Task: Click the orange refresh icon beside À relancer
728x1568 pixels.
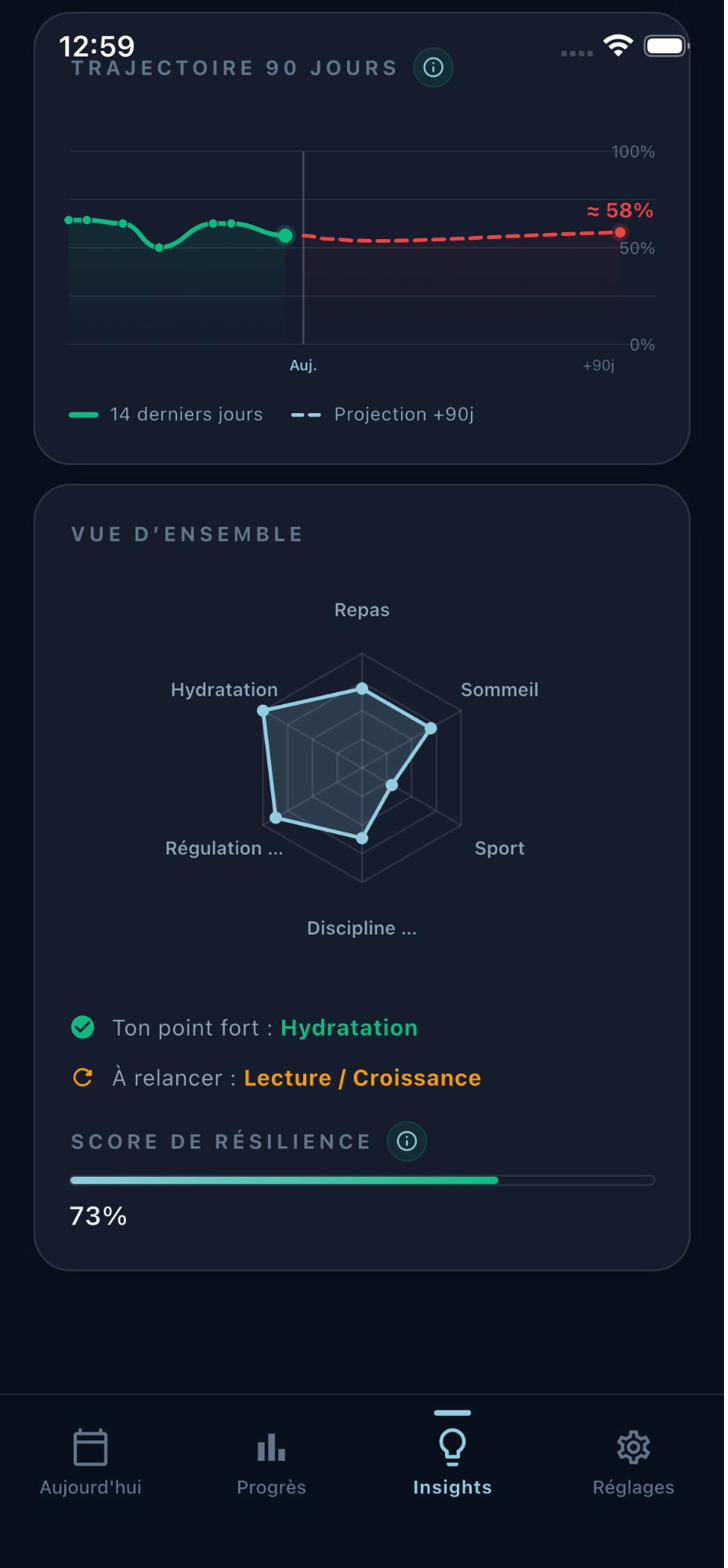Action: click(x=82, y=1077)
